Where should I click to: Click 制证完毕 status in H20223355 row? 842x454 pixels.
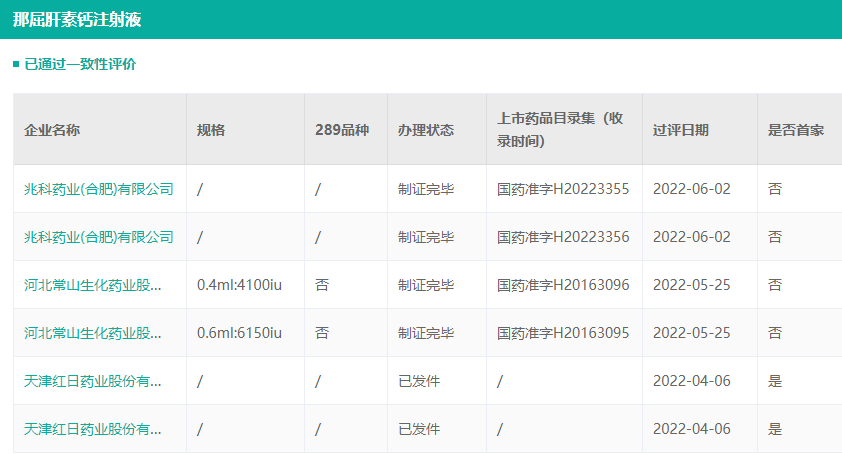pos(426,189)
